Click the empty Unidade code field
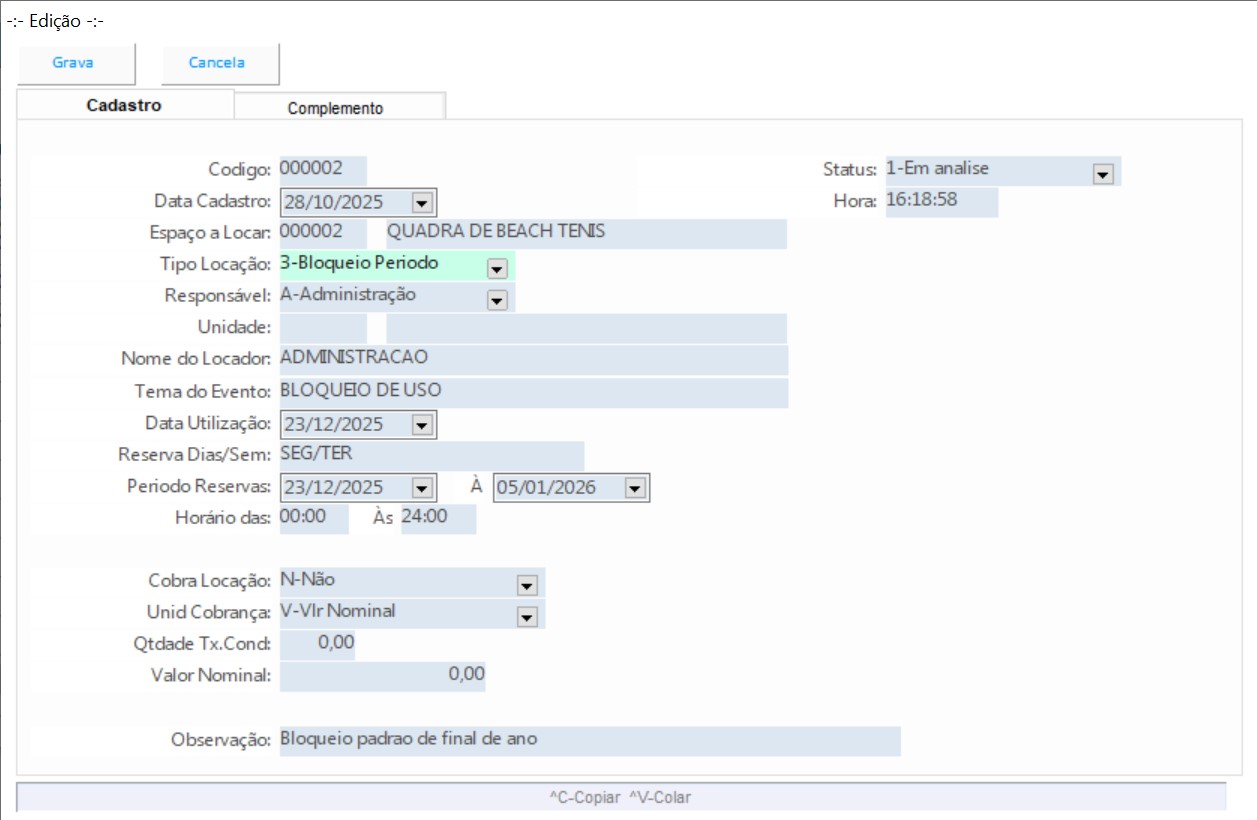This screenshot has height=820, width=1257. click(x=323, y=328)
